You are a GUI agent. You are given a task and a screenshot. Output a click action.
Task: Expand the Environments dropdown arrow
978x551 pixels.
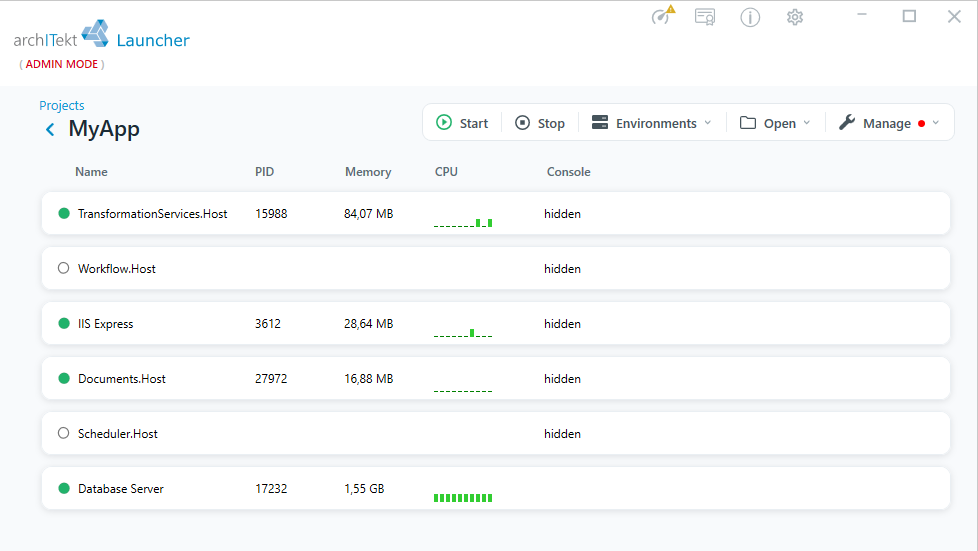(708, 123)
